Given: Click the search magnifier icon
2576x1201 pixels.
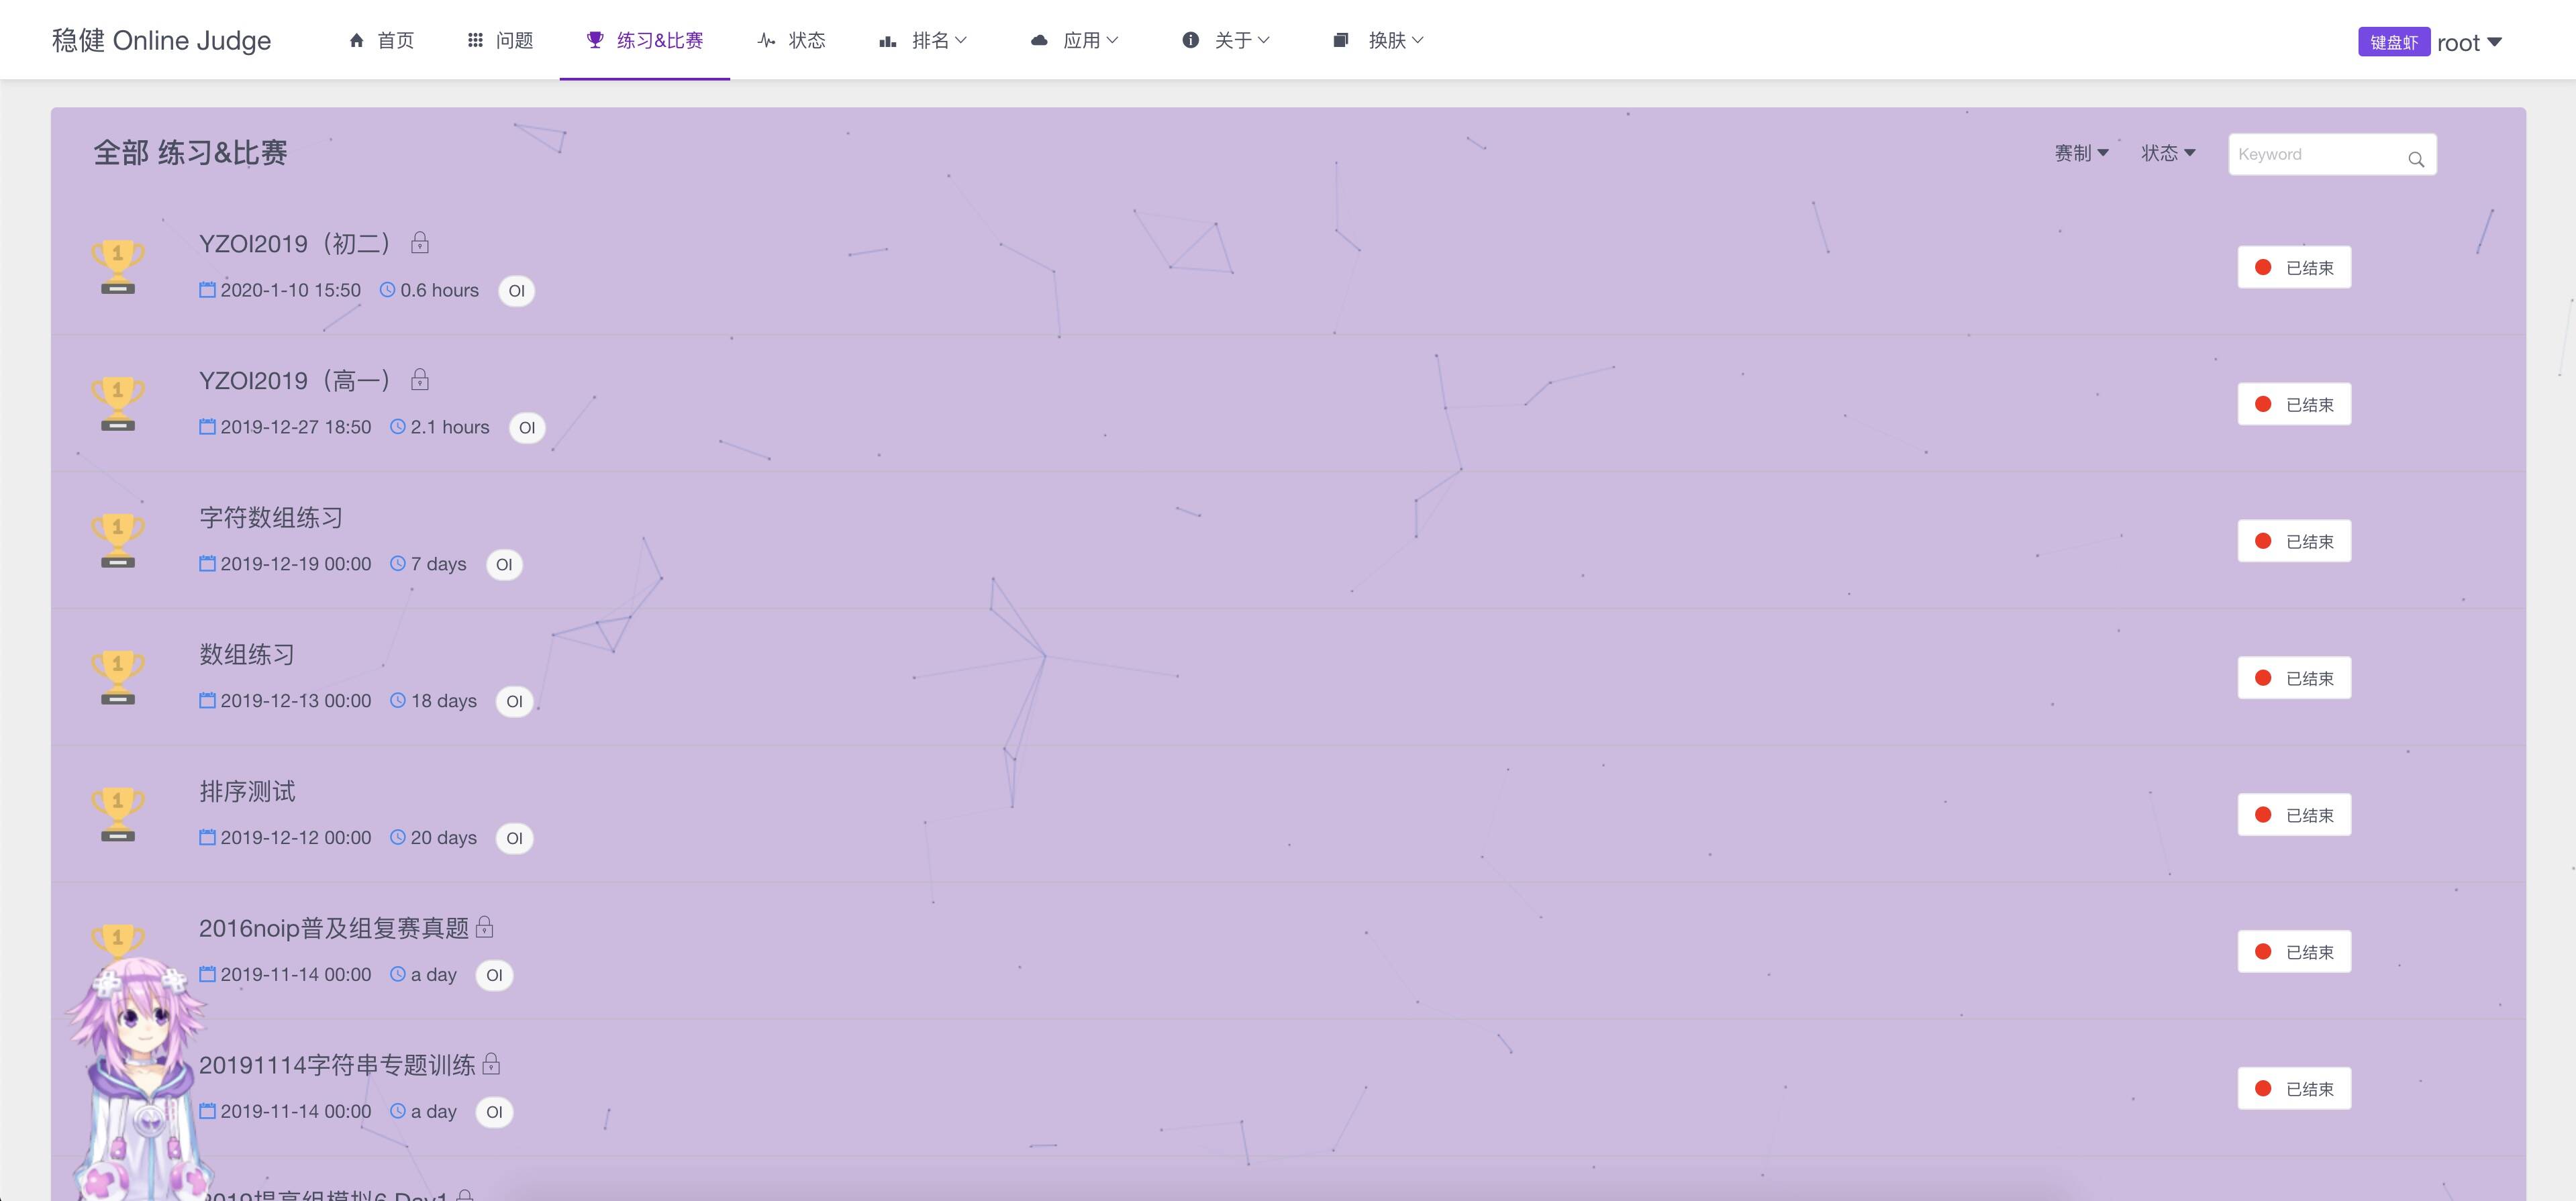Looking at the screenshot, I should pyautogui.click(x=2415, y=159).
